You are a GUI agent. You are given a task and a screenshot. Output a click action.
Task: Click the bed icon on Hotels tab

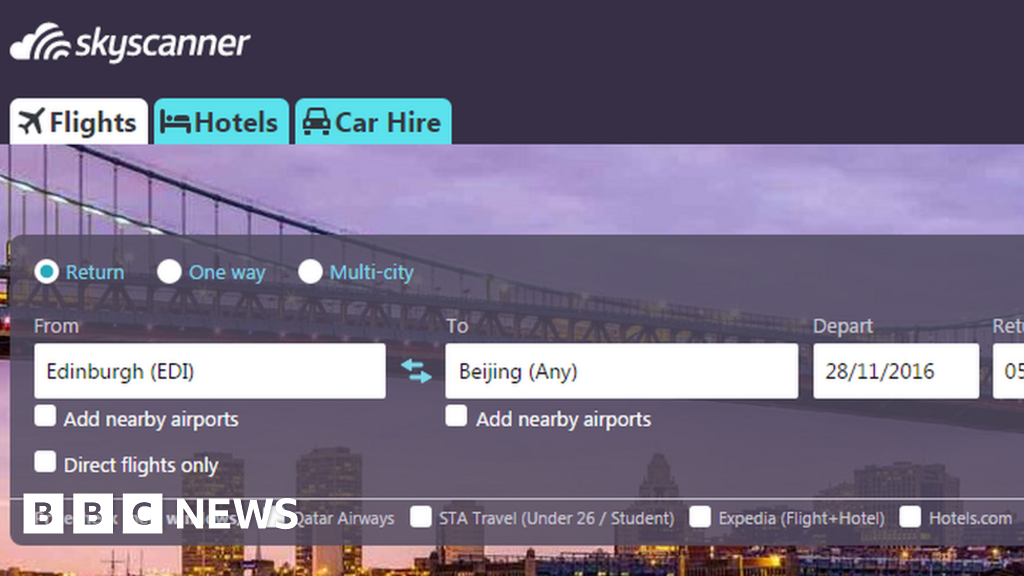point(175,122)
